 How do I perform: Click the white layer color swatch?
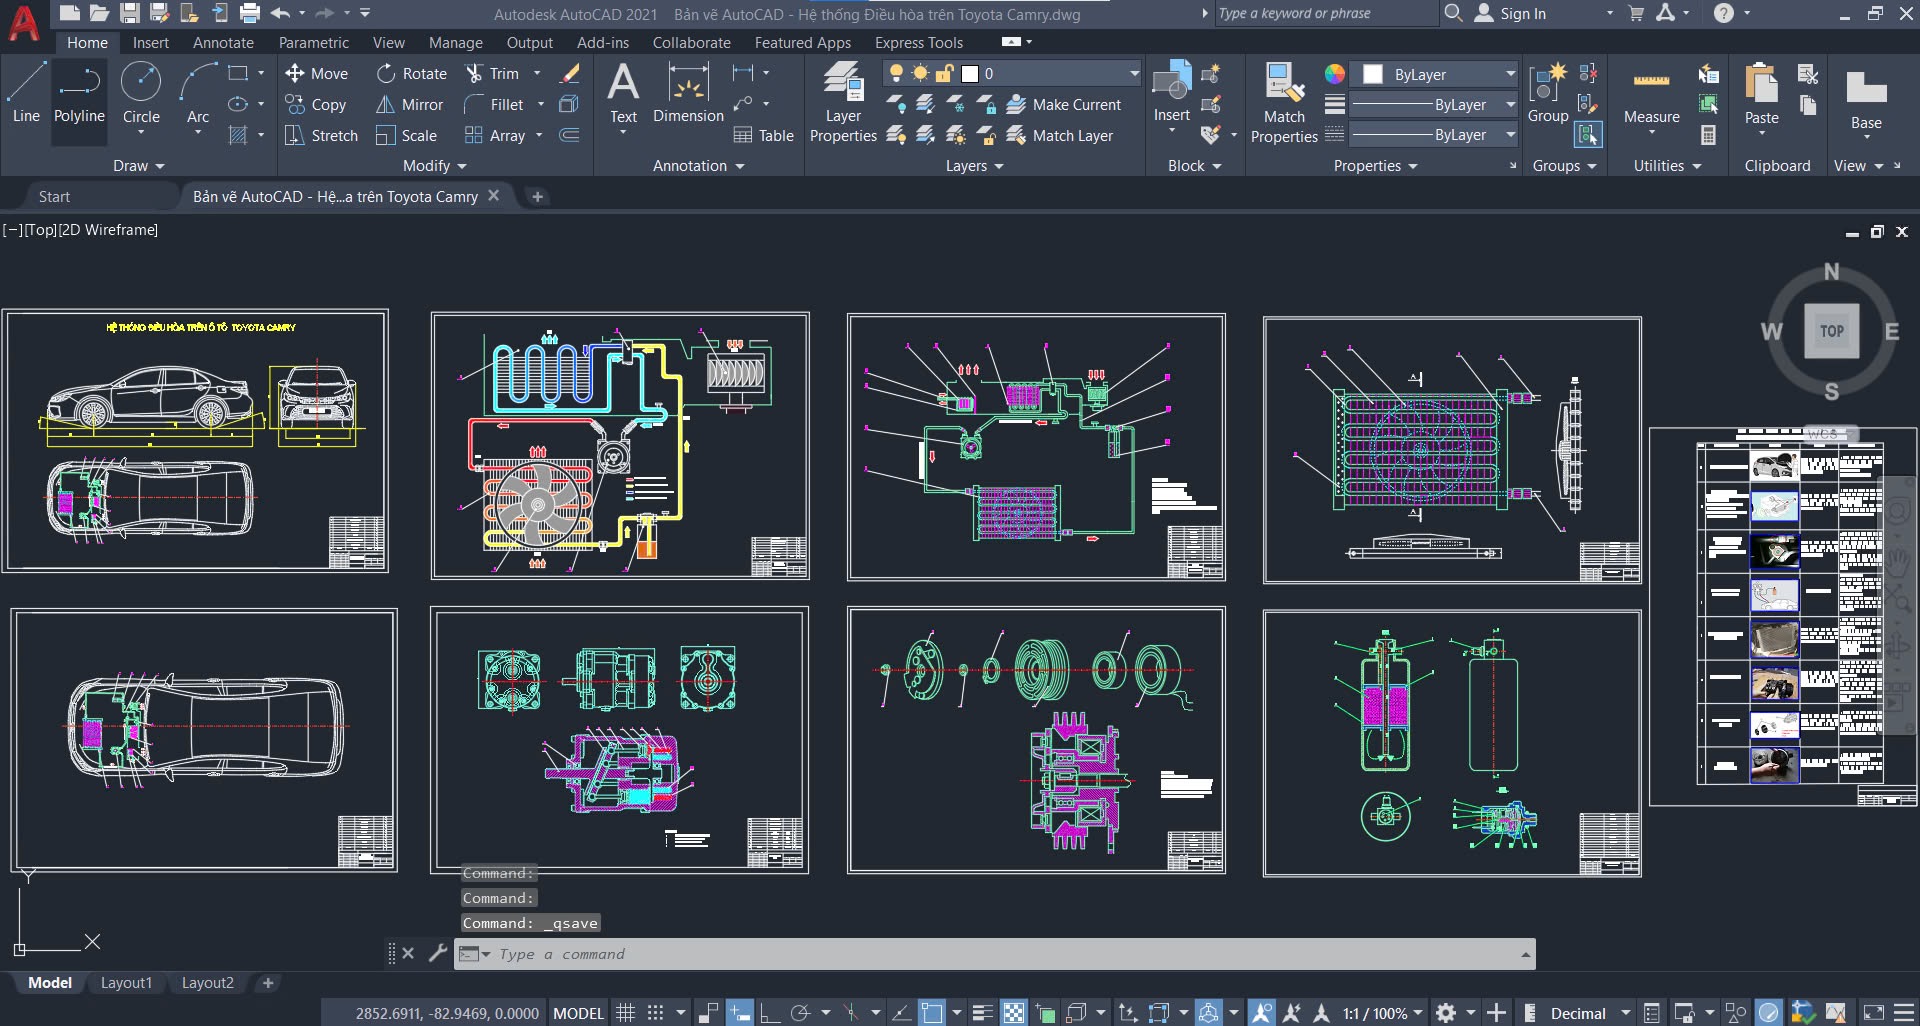pyautogui.click(x=969, y=73)
